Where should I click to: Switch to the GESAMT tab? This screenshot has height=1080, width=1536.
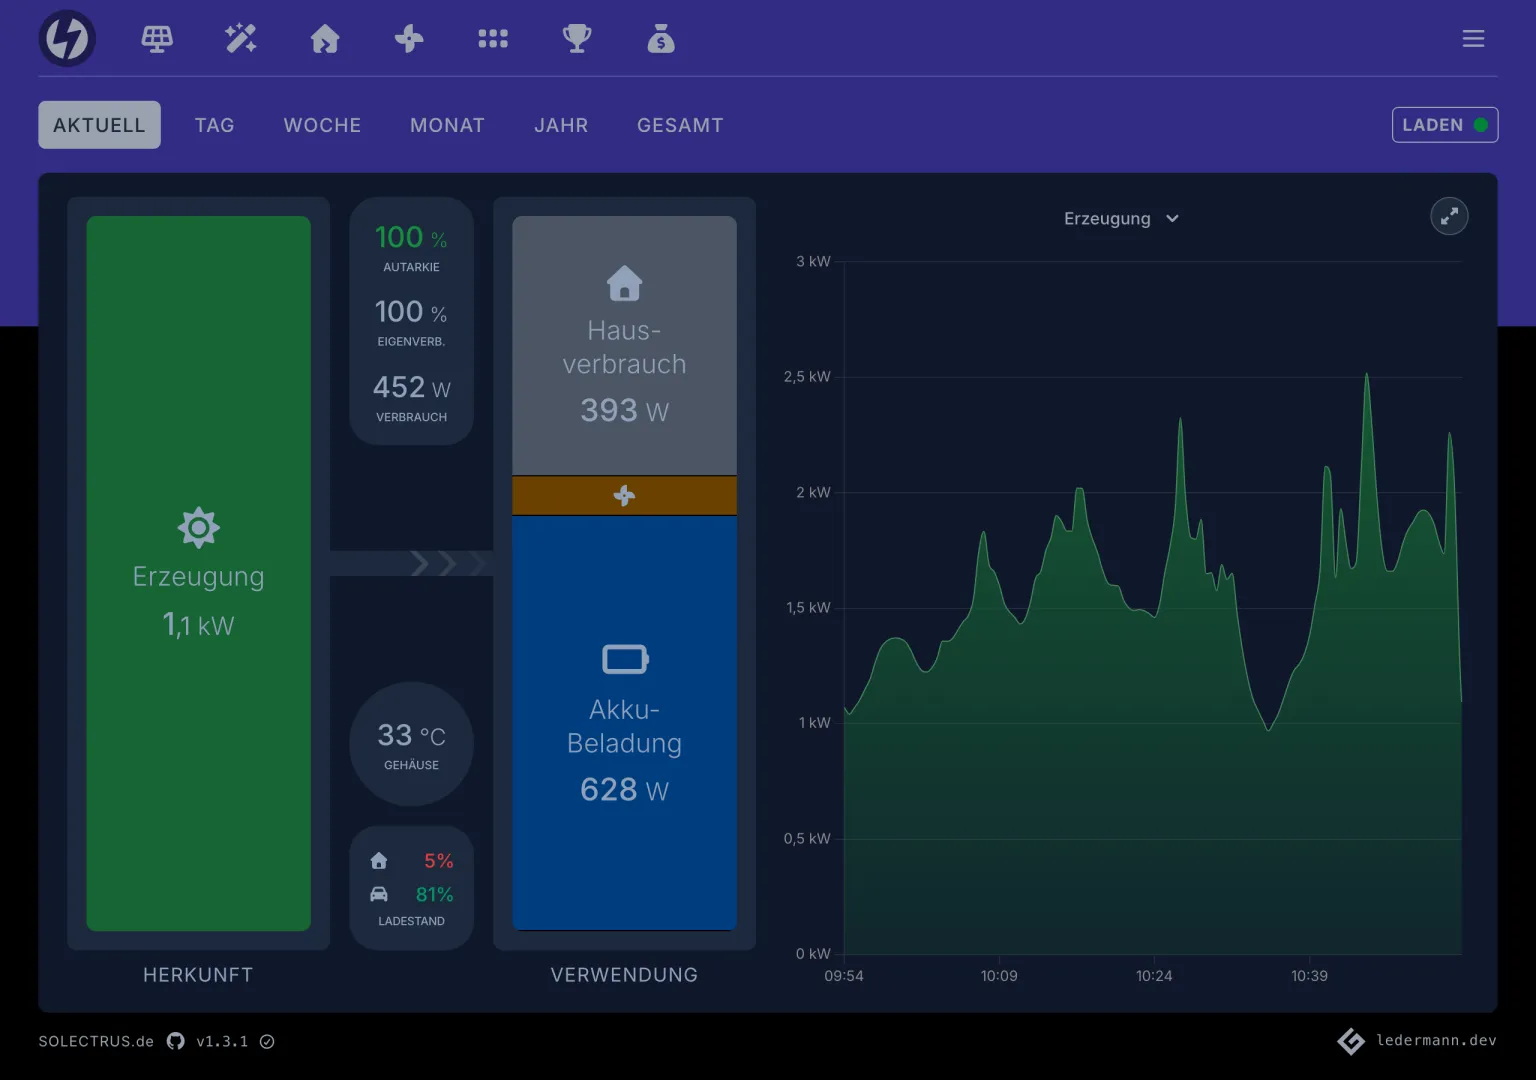(680, 125)
